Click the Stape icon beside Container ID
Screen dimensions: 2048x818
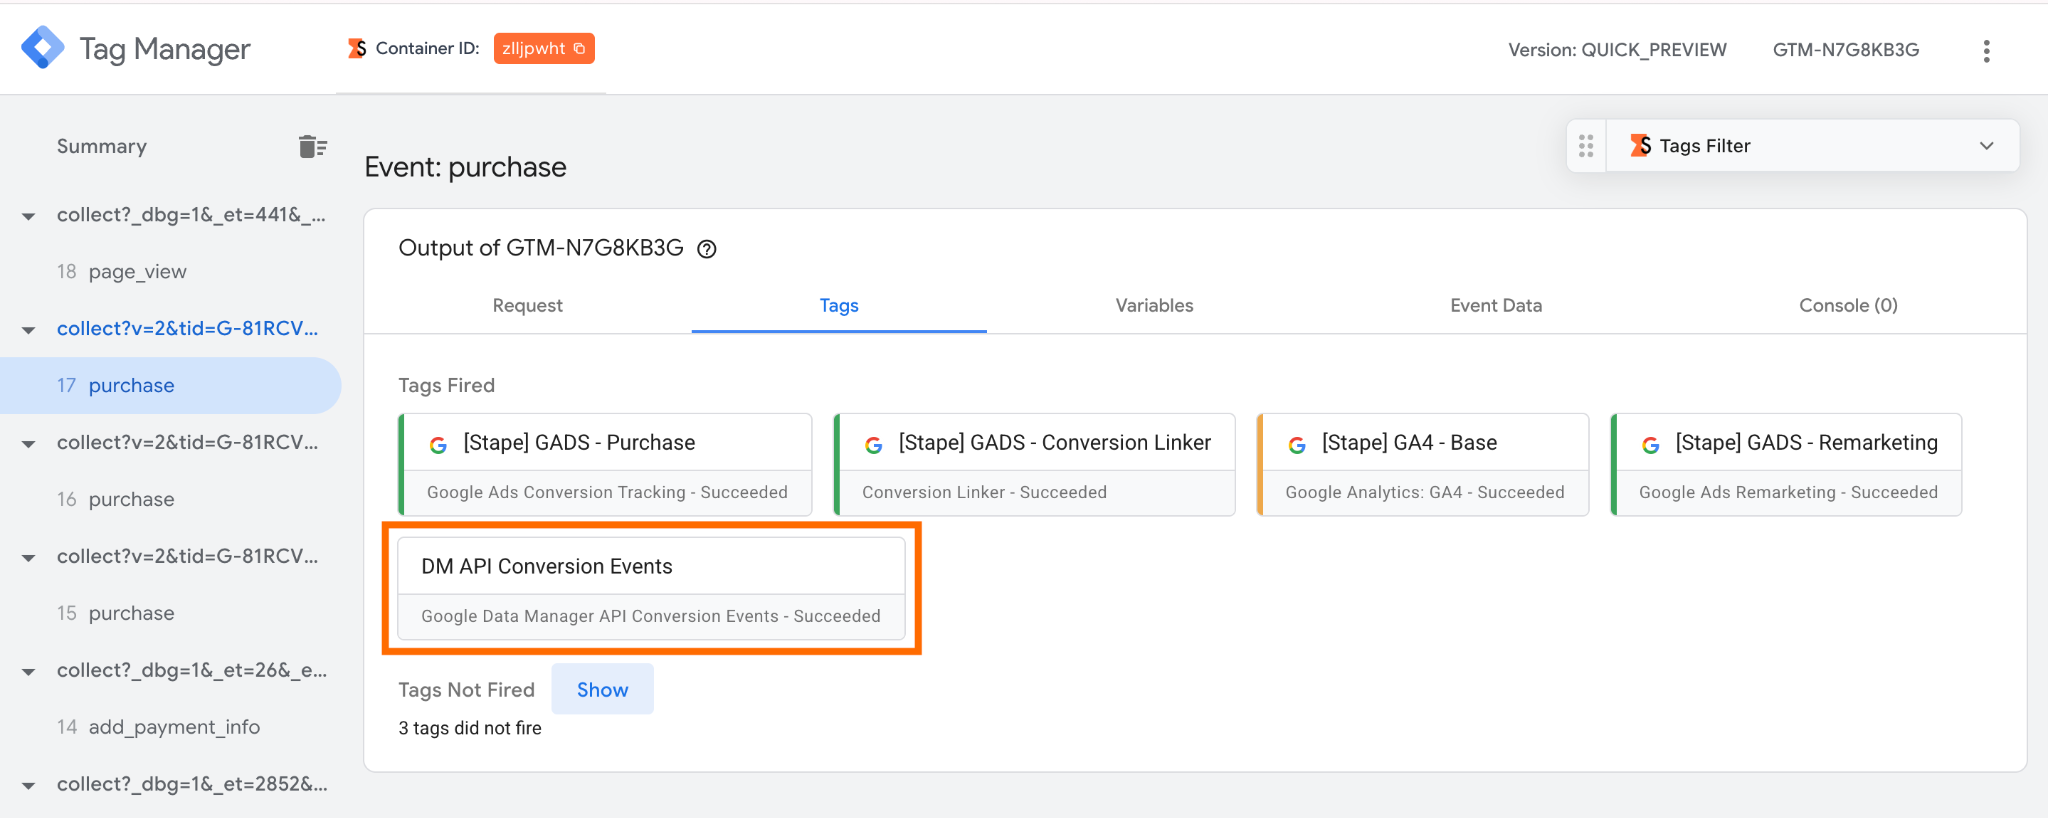click(x=357, y=48)
